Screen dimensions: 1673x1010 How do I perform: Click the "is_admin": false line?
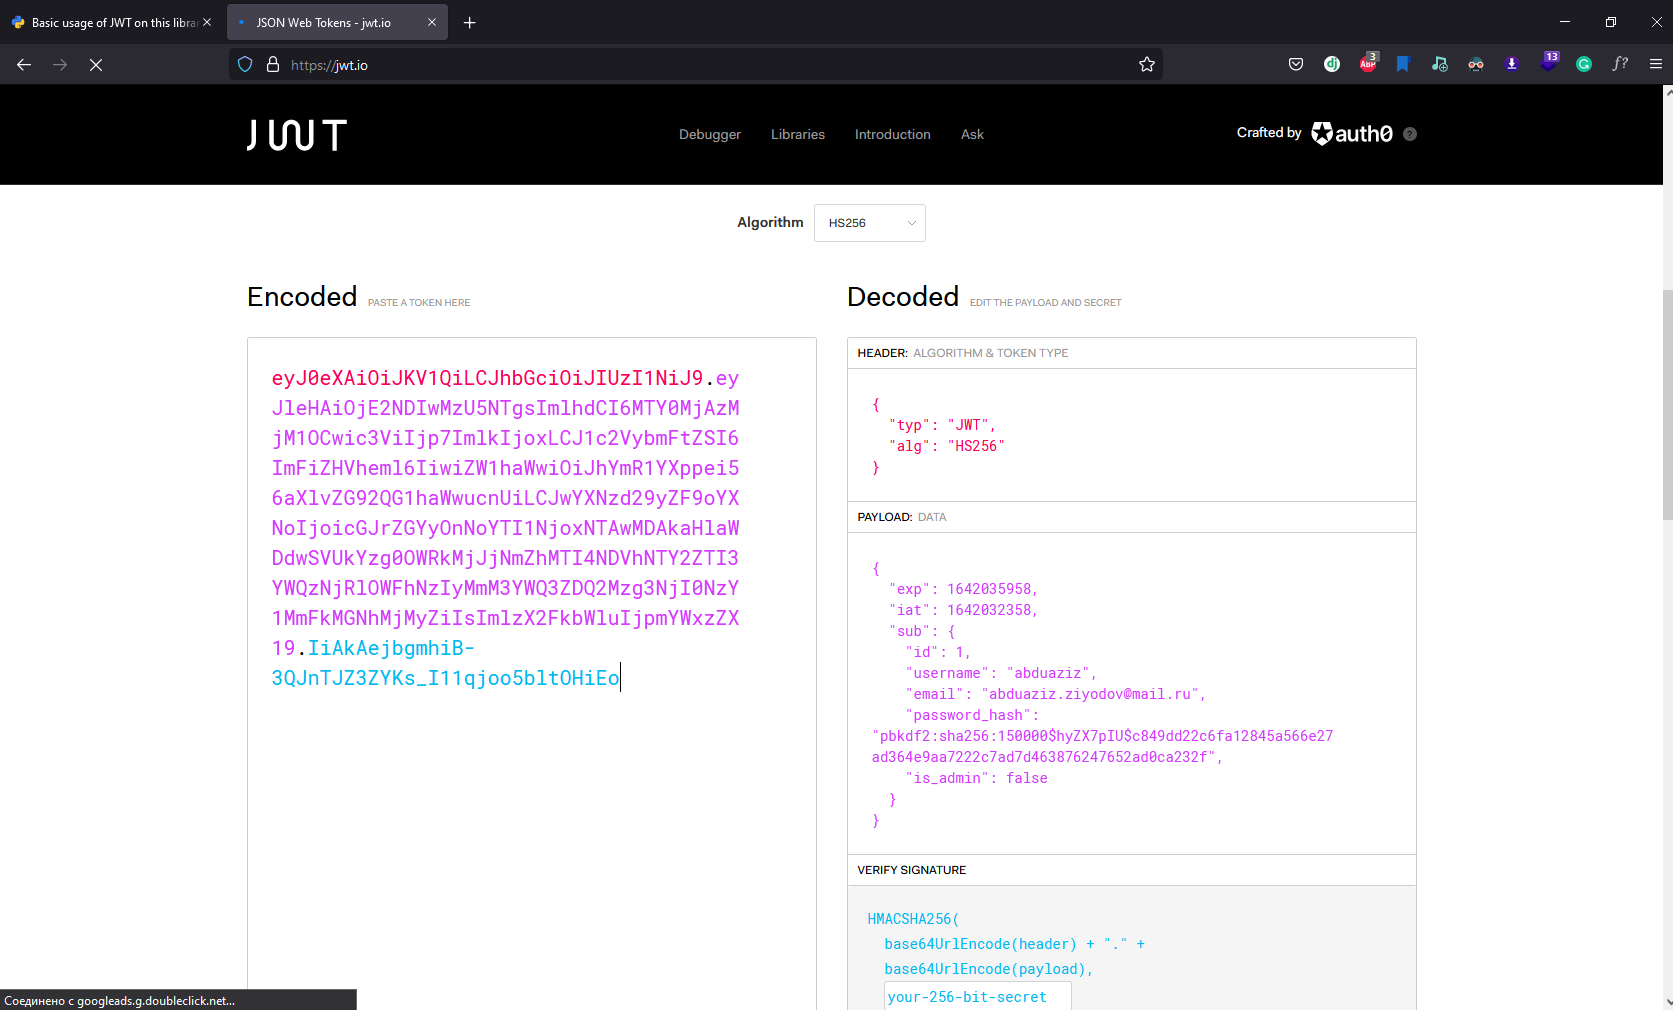pos(977,778)
